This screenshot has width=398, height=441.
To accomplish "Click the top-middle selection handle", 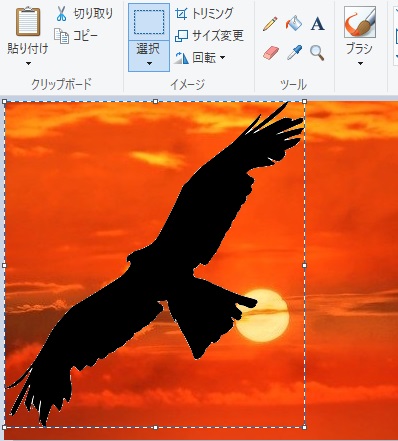I will (x=155, y=101).
